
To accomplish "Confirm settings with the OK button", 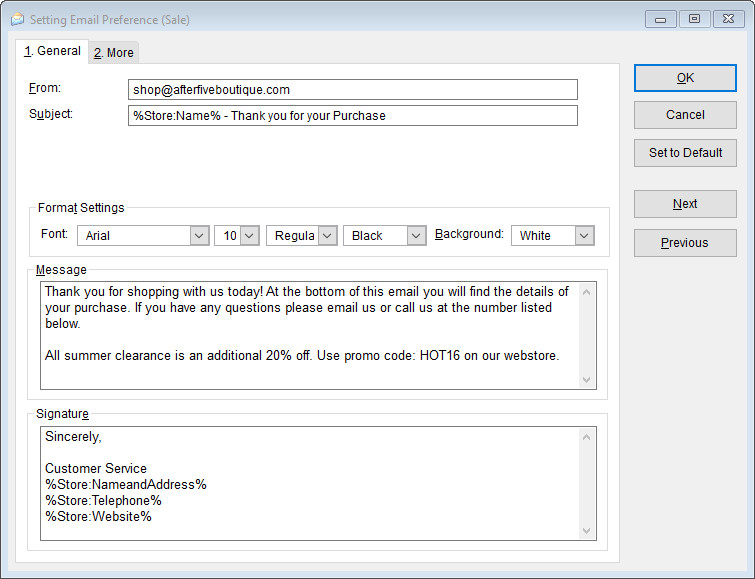I will pyautogui.click(x=685, y=78).
